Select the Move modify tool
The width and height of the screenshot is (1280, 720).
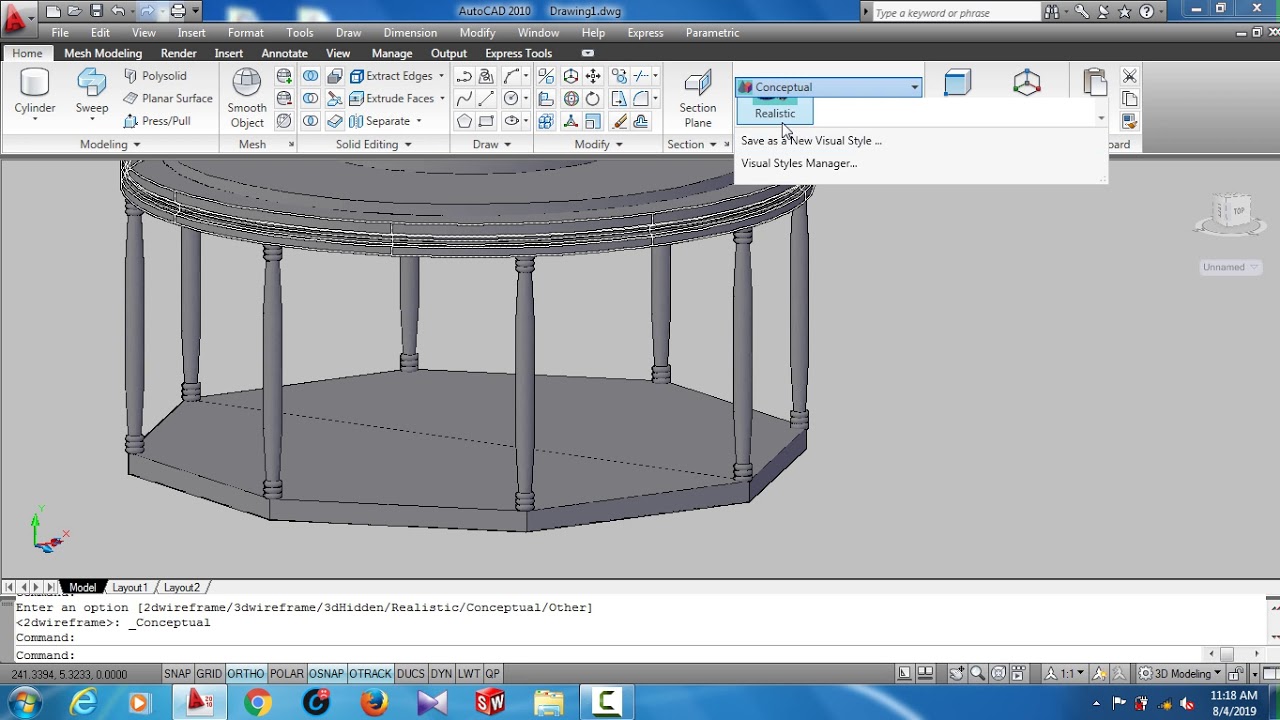[x=593, y=76]
